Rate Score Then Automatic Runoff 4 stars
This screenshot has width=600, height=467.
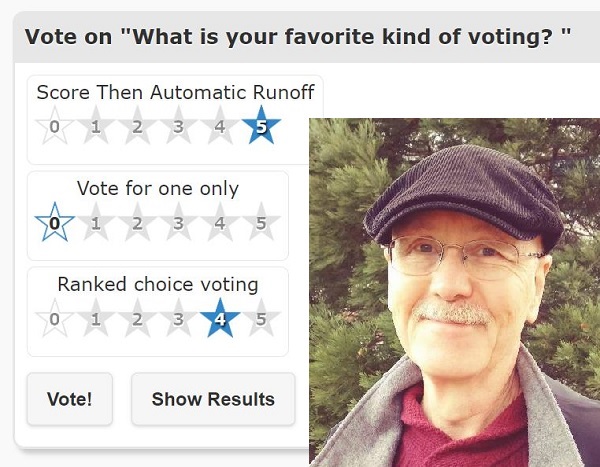(x=220, y=126)
